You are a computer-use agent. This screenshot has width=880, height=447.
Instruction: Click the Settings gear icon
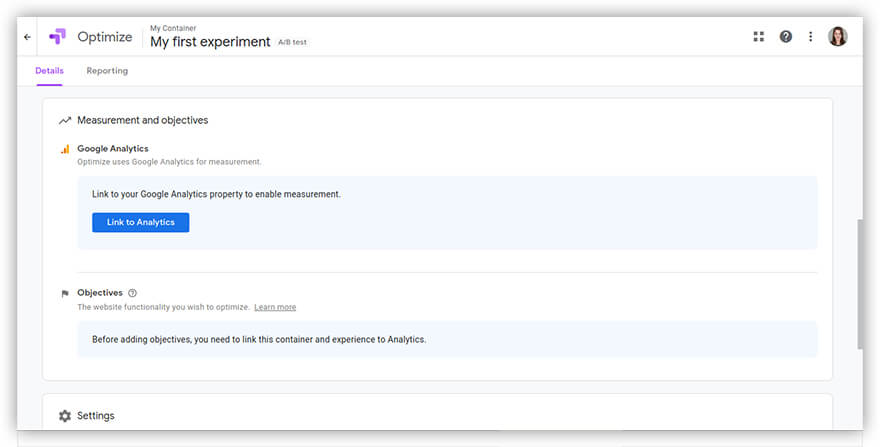point(65,416)
